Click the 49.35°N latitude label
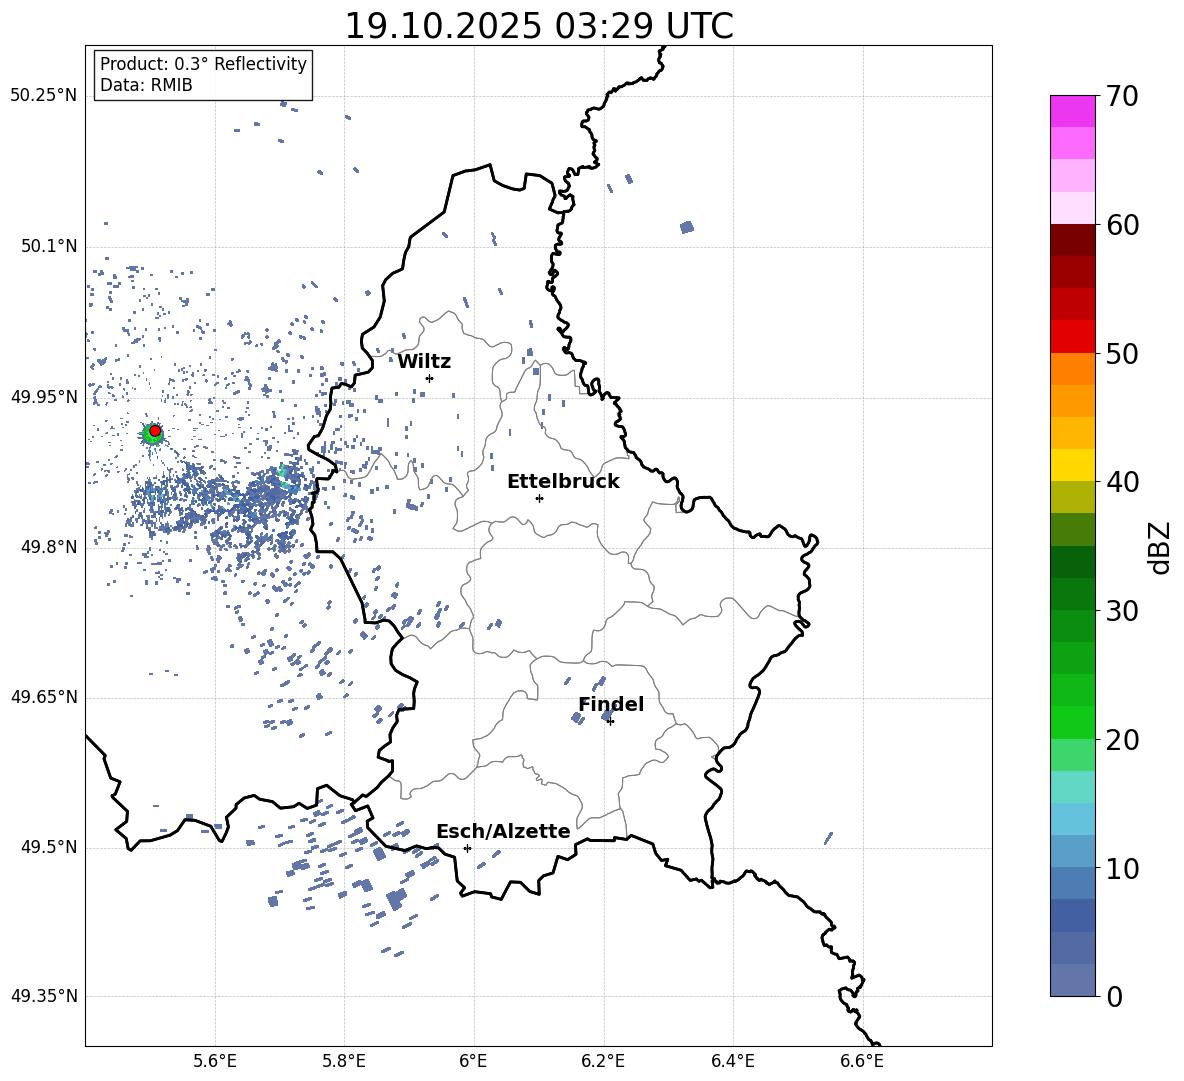 [44, 996]
